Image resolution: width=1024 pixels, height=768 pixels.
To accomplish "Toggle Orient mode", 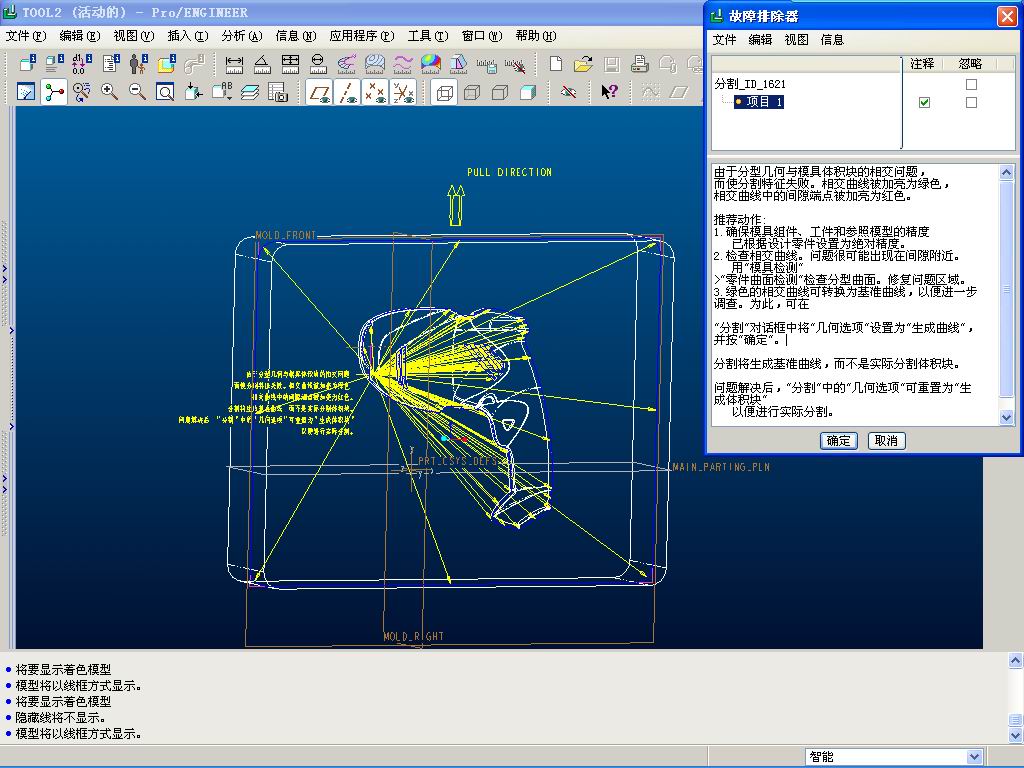I will coord(82,92).
